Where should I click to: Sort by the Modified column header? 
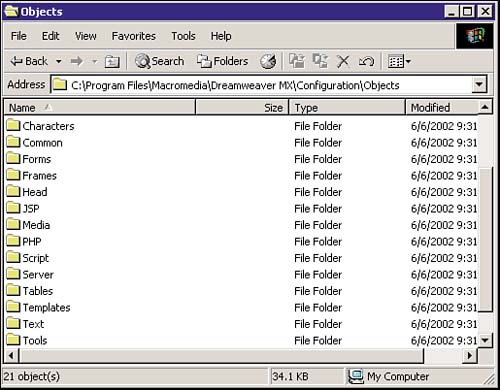(442, 108)
